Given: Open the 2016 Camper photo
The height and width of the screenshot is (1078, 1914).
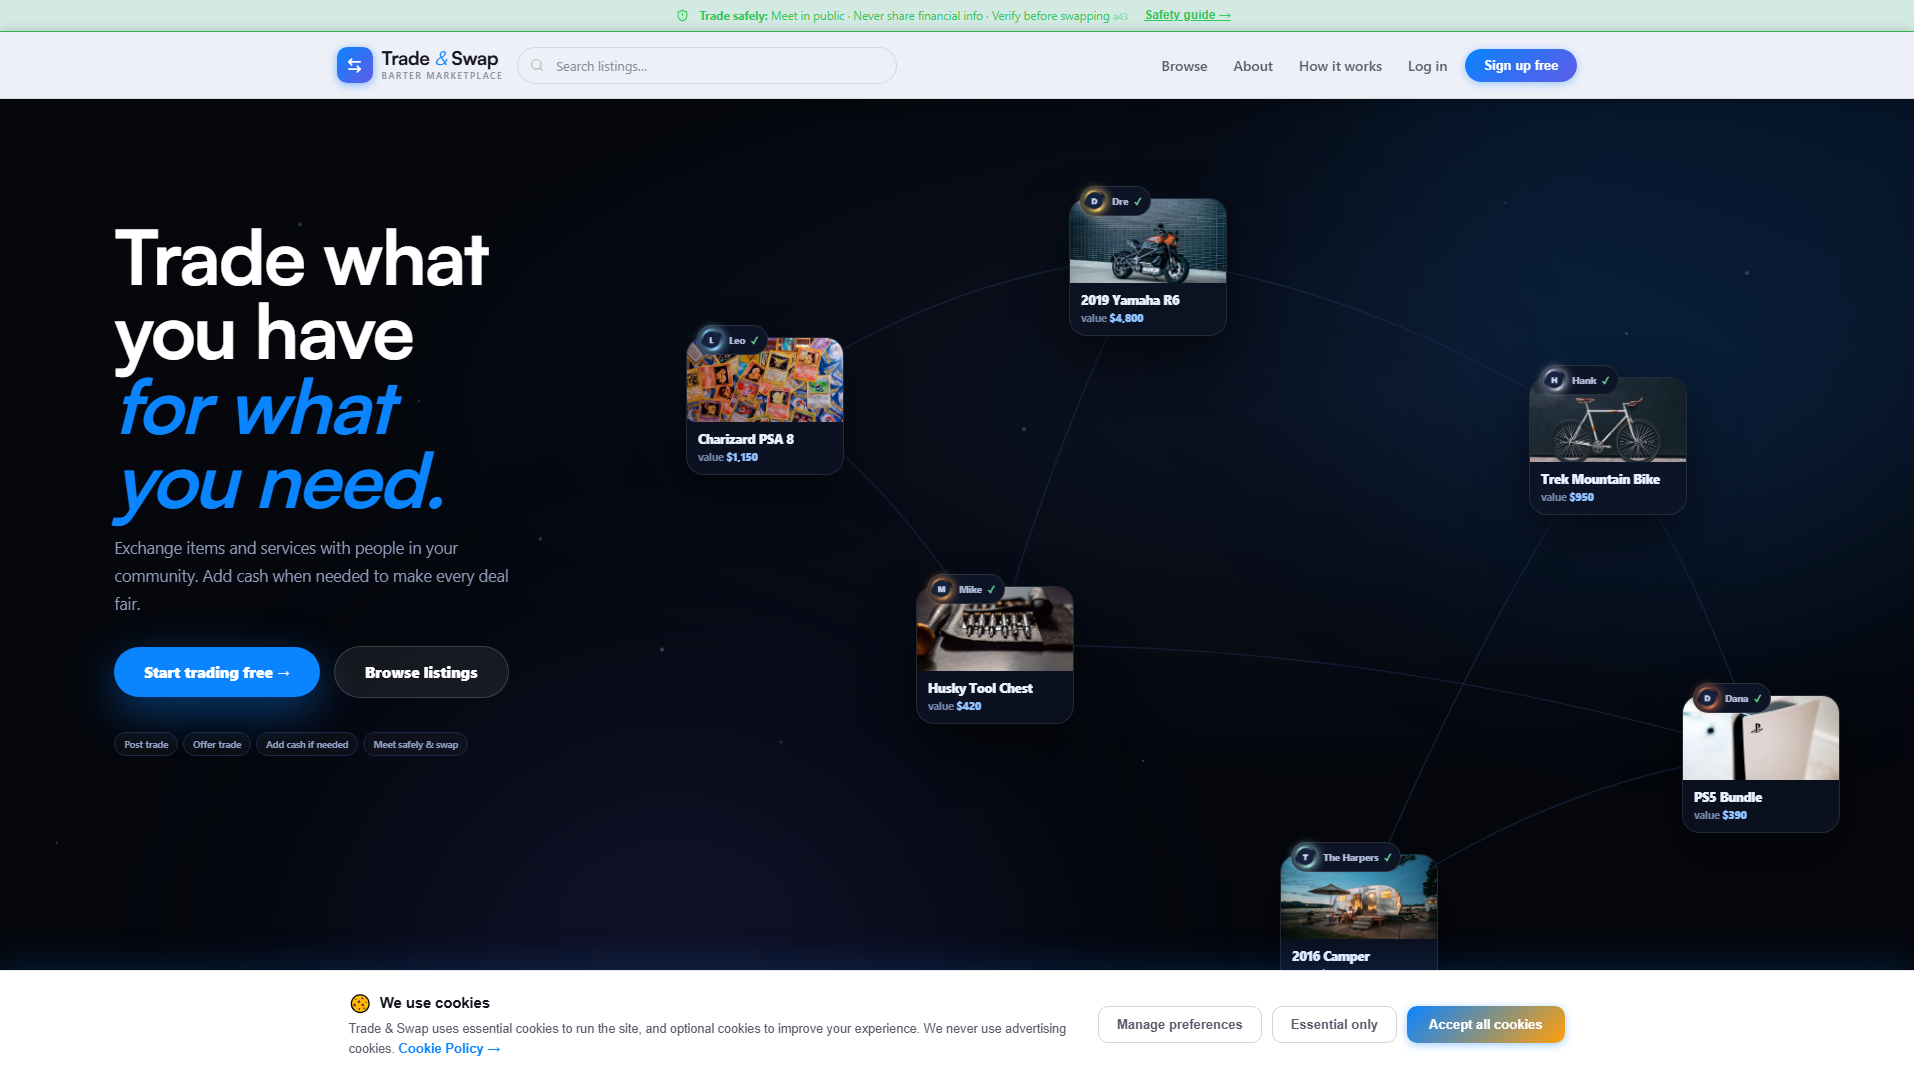Looking at the screenshot, I should (x=1359, y=897).
